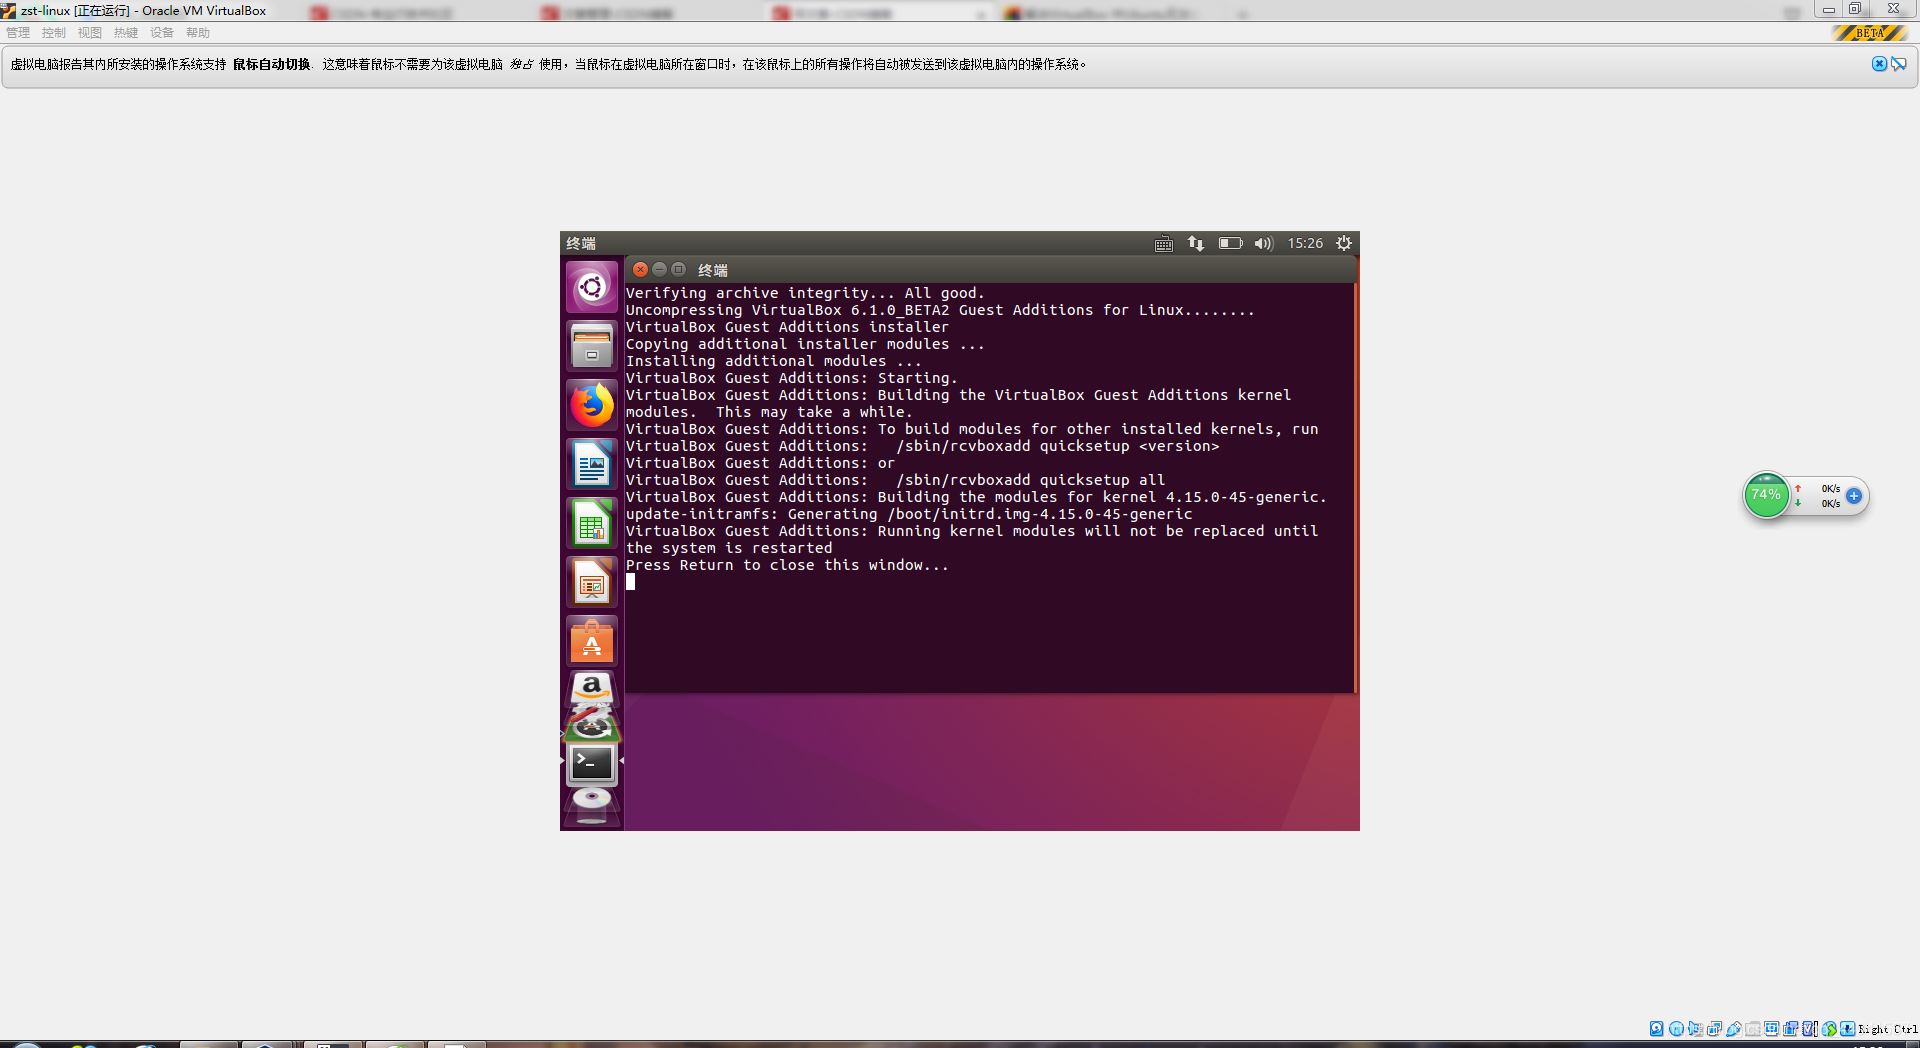The height and width of the screenshot is (1048, 1920).
Task: Click the 'Verifying archive integrity... All good.' line
Action: pyautogui.click(x=805, y=293)
